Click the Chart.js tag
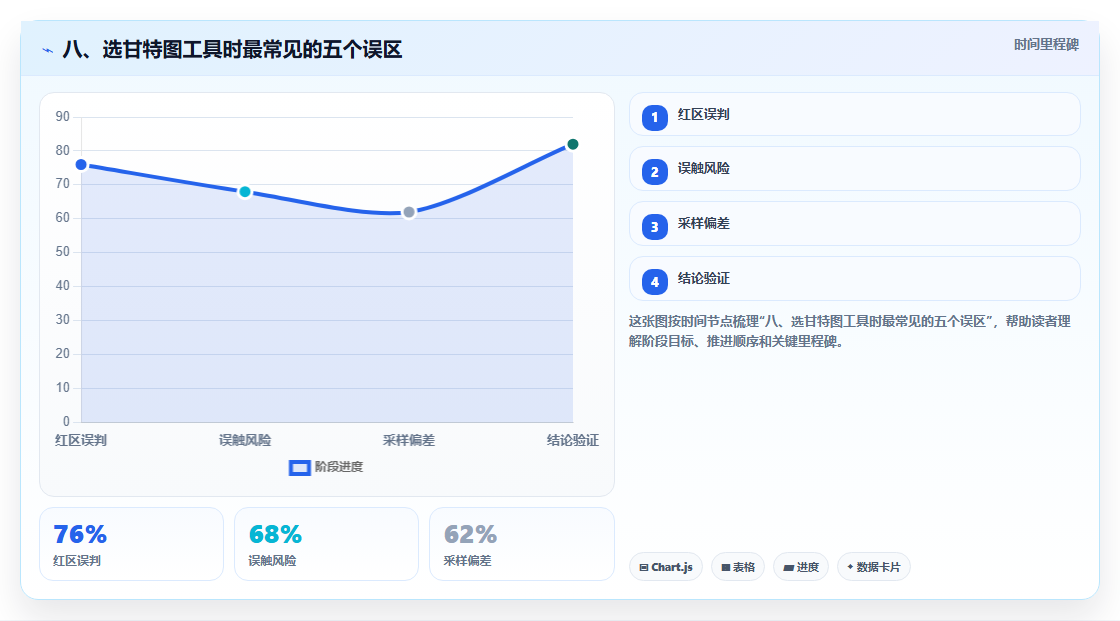 point(666,567)
